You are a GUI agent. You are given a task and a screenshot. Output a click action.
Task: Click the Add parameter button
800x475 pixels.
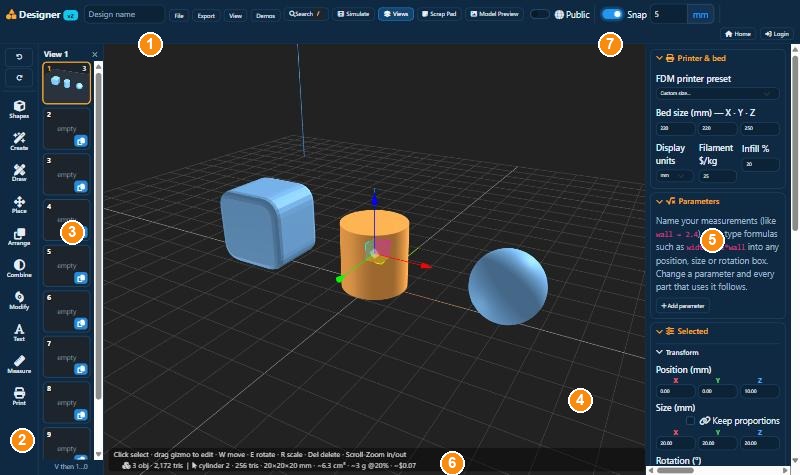pyautogui.click(x=682, y=306)
